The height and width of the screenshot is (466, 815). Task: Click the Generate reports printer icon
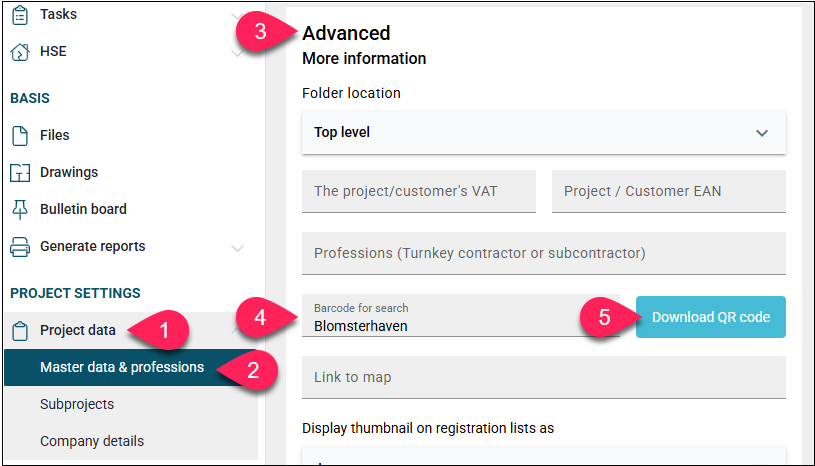[x=20, y=247]
